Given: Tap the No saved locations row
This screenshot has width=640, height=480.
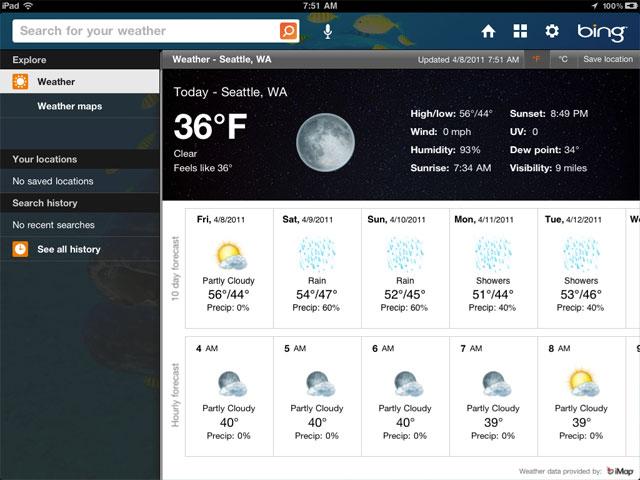Looking at the screenshot, I should point(80,181).
